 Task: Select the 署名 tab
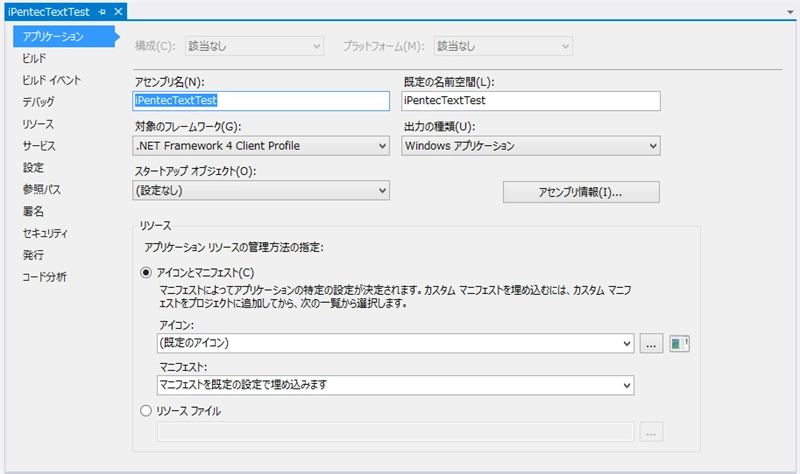click(33, 211)
